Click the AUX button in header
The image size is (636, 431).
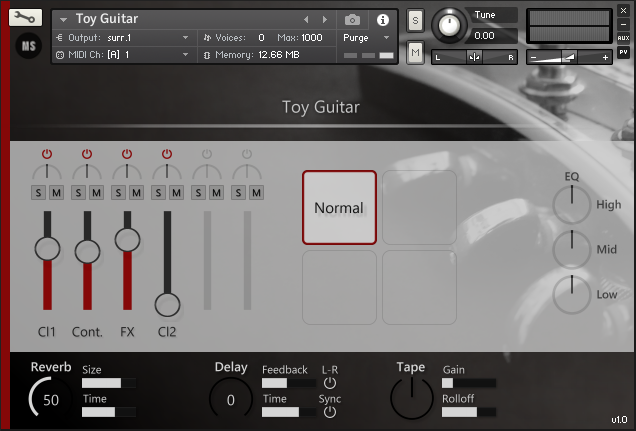pos(623,38)
